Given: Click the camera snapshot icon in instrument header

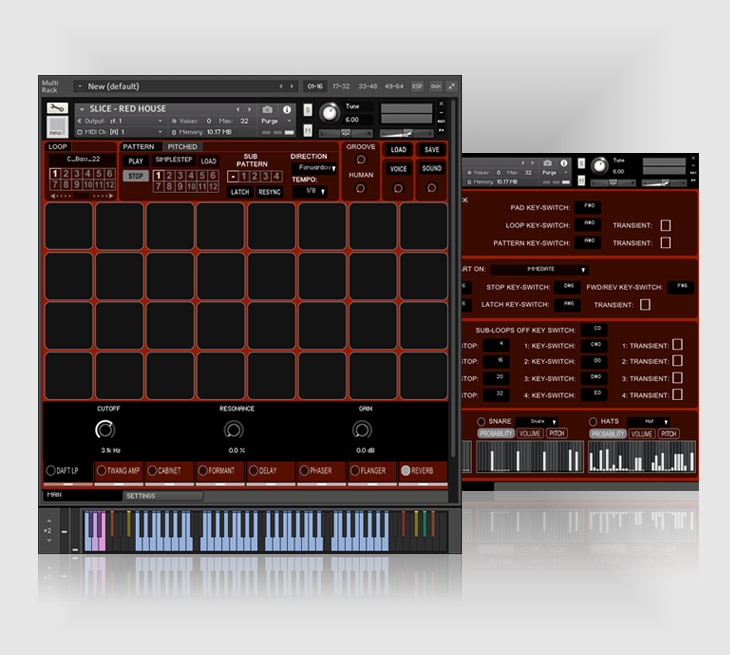Looking at the screenshot, I should [268, 109].
